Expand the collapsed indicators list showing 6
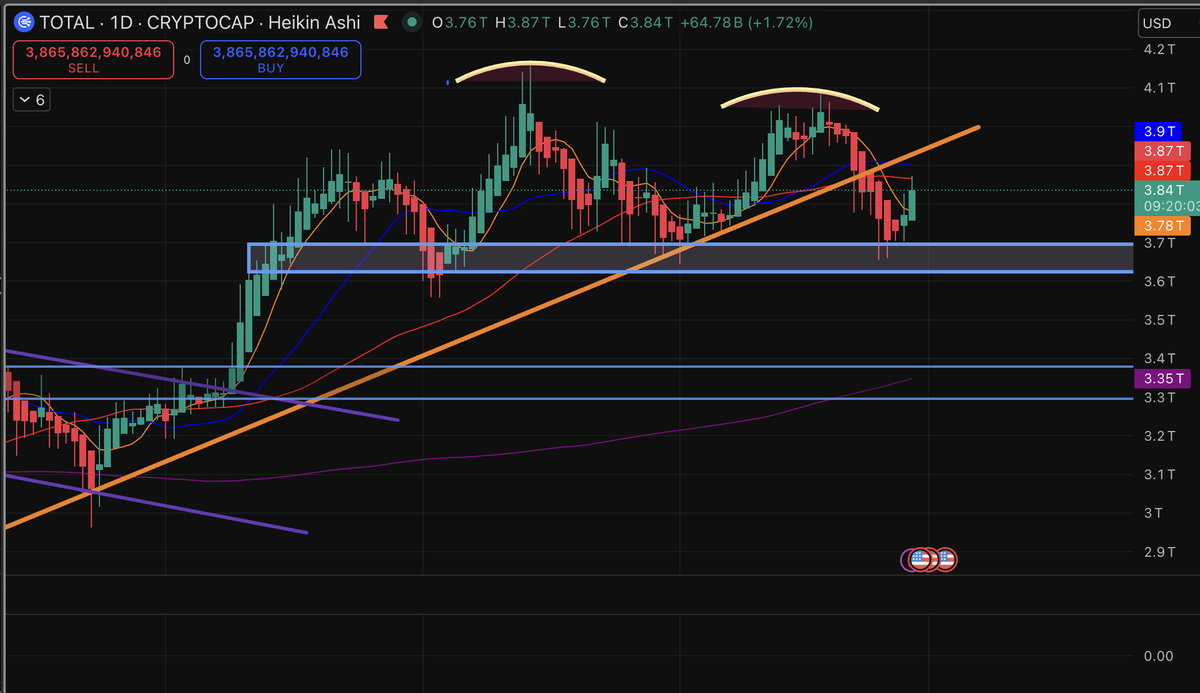This screenshot has height=693, width=1200. (x=30, y=99)
